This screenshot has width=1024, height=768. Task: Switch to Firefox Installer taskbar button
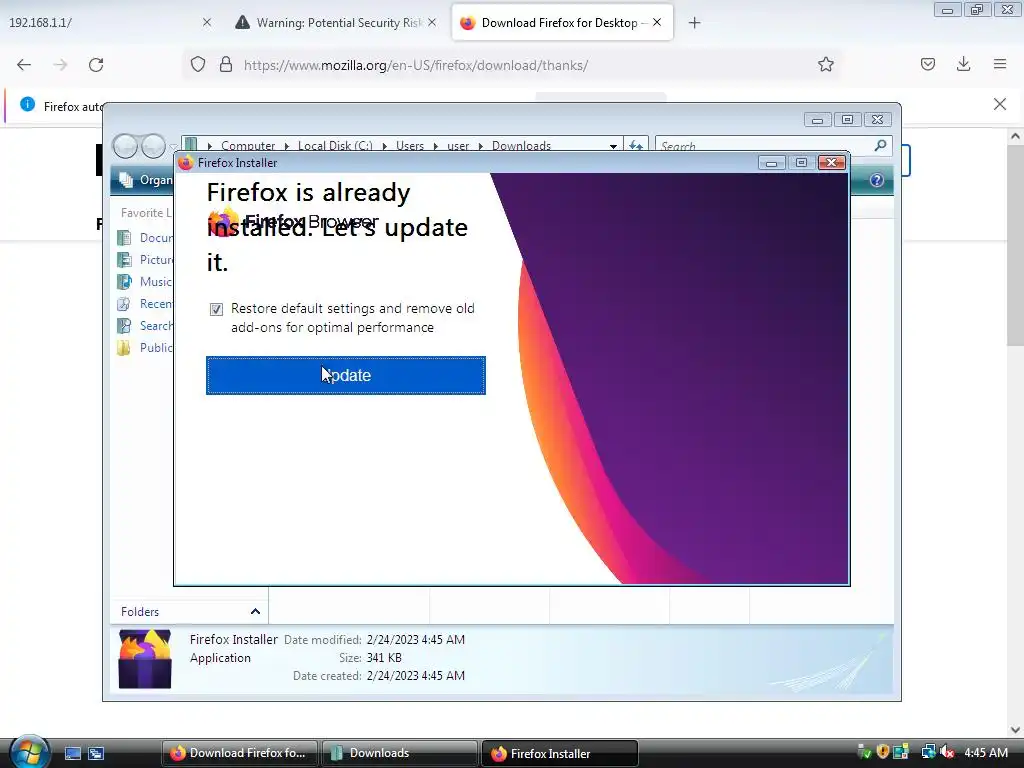click(x=560, y=753)
